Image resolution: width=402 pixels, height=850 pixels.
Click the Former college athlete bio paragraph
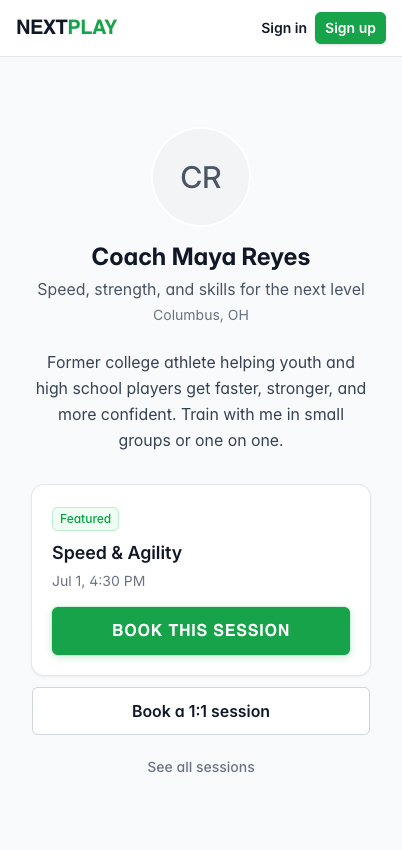pyautogui.click(x=201, y=401)
